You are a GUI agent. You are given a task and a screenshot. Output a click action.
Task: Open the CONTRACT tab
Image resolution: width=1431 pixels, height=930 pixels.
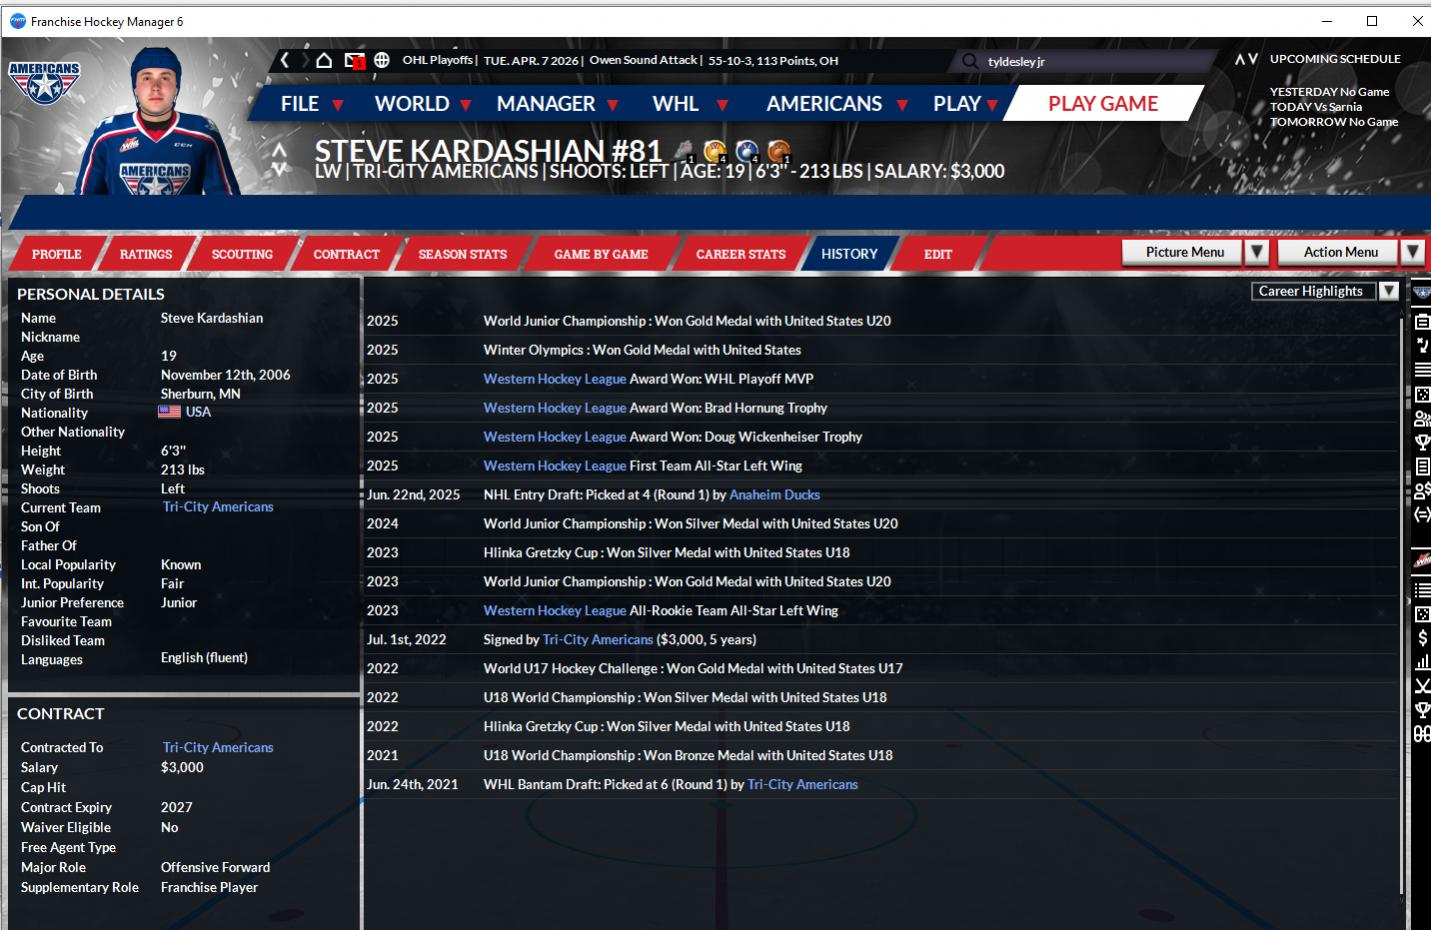tap(346, 254)
